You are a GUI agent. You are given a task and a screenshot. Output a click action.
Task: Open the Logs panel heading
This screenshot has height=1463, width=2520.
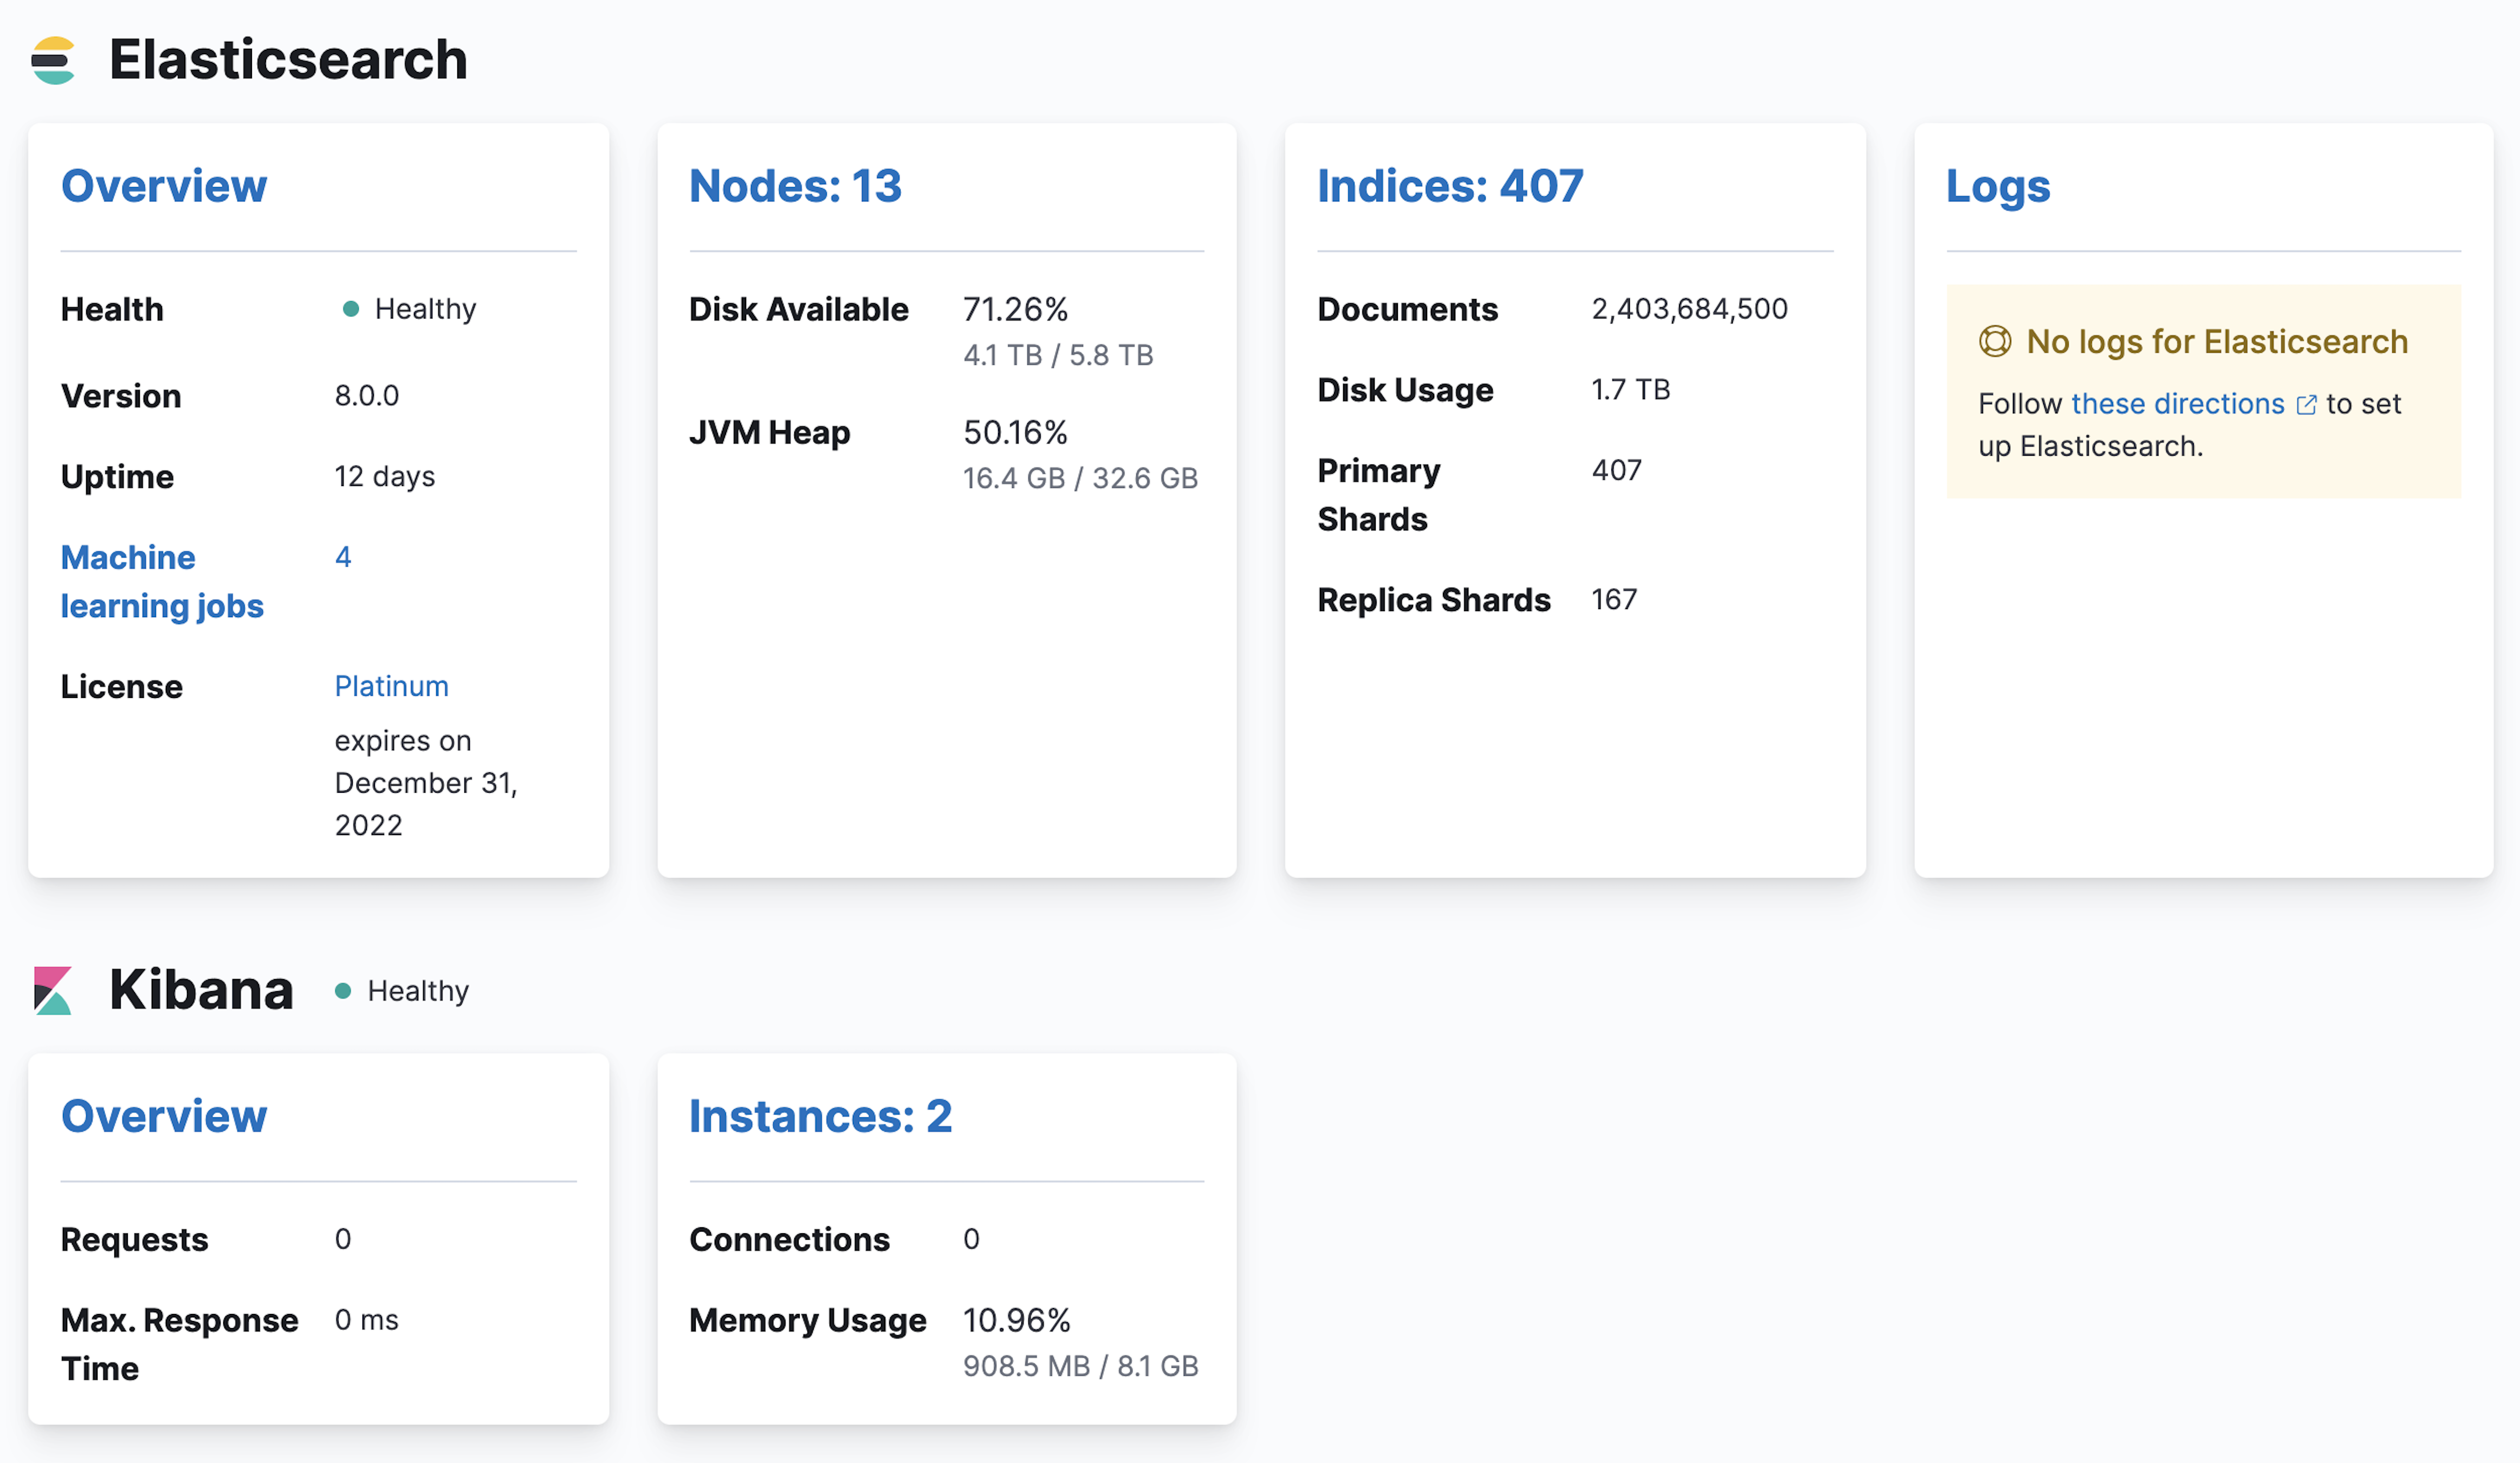pos(1998,186)
